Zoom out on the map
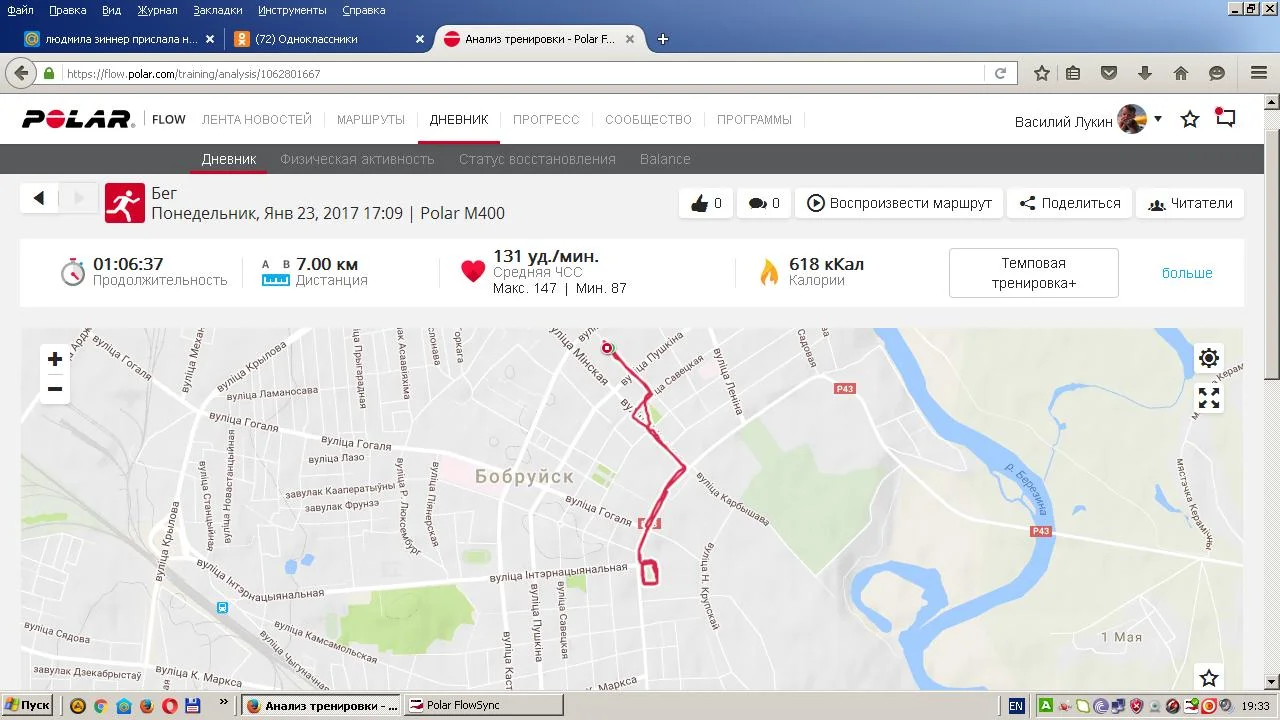Screen dimensions: 1280x720 point(55,389)
